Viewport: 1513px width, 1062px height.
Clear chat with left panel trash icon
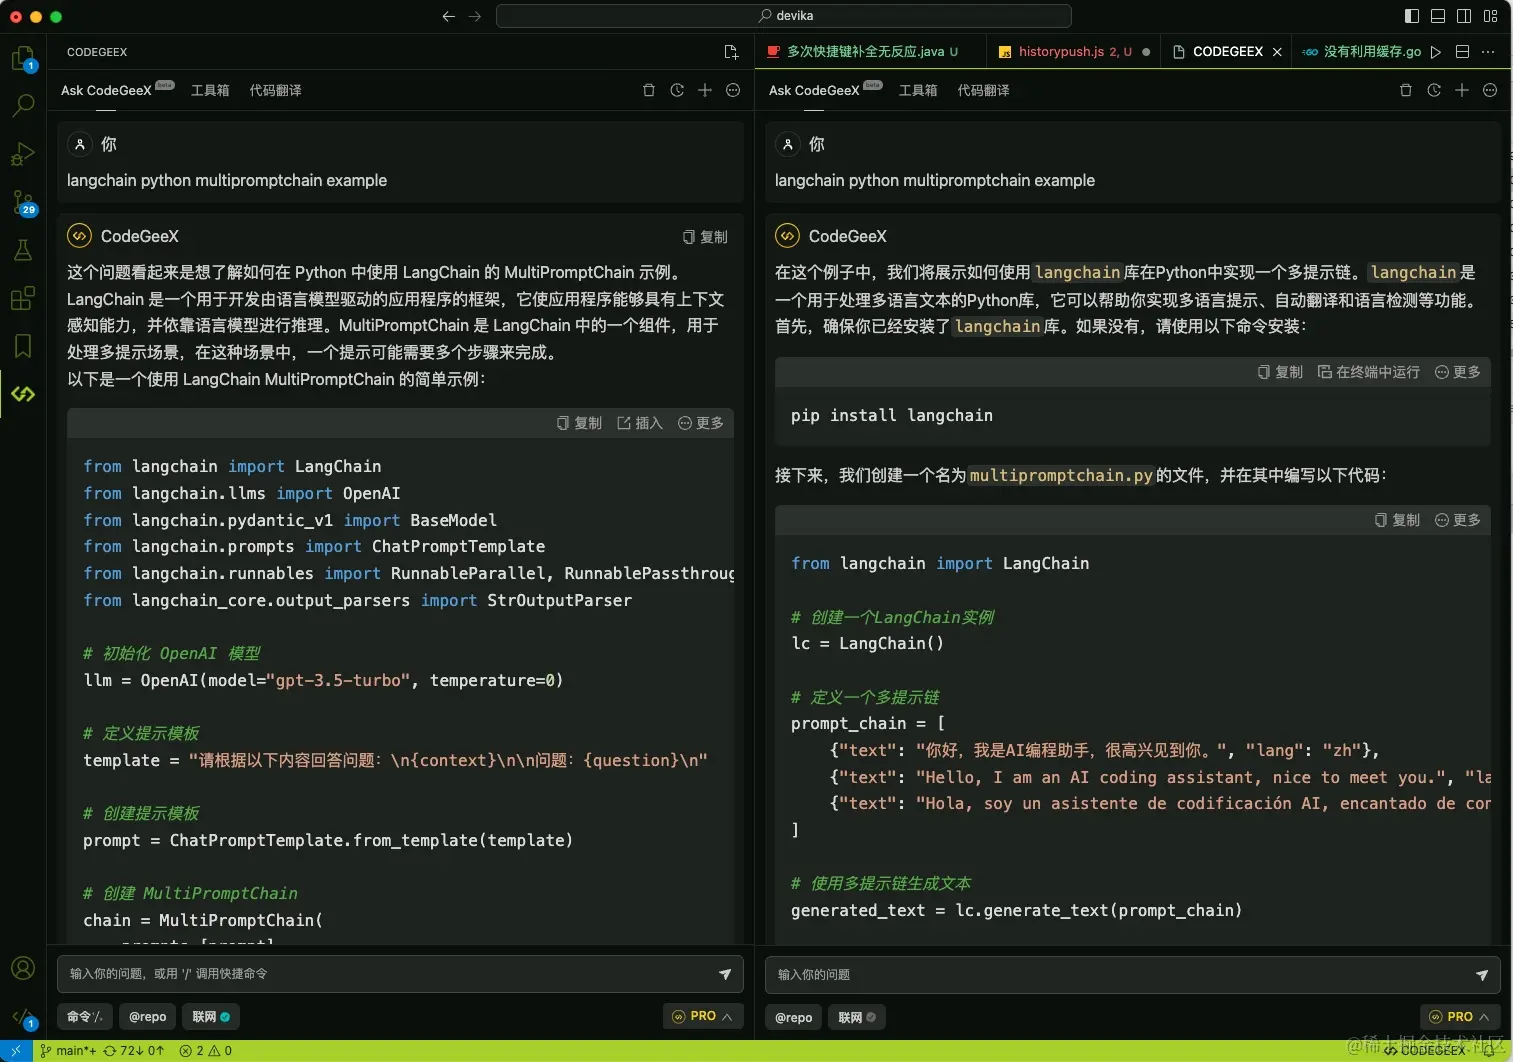pyautogui.click(x=649, y=90)
